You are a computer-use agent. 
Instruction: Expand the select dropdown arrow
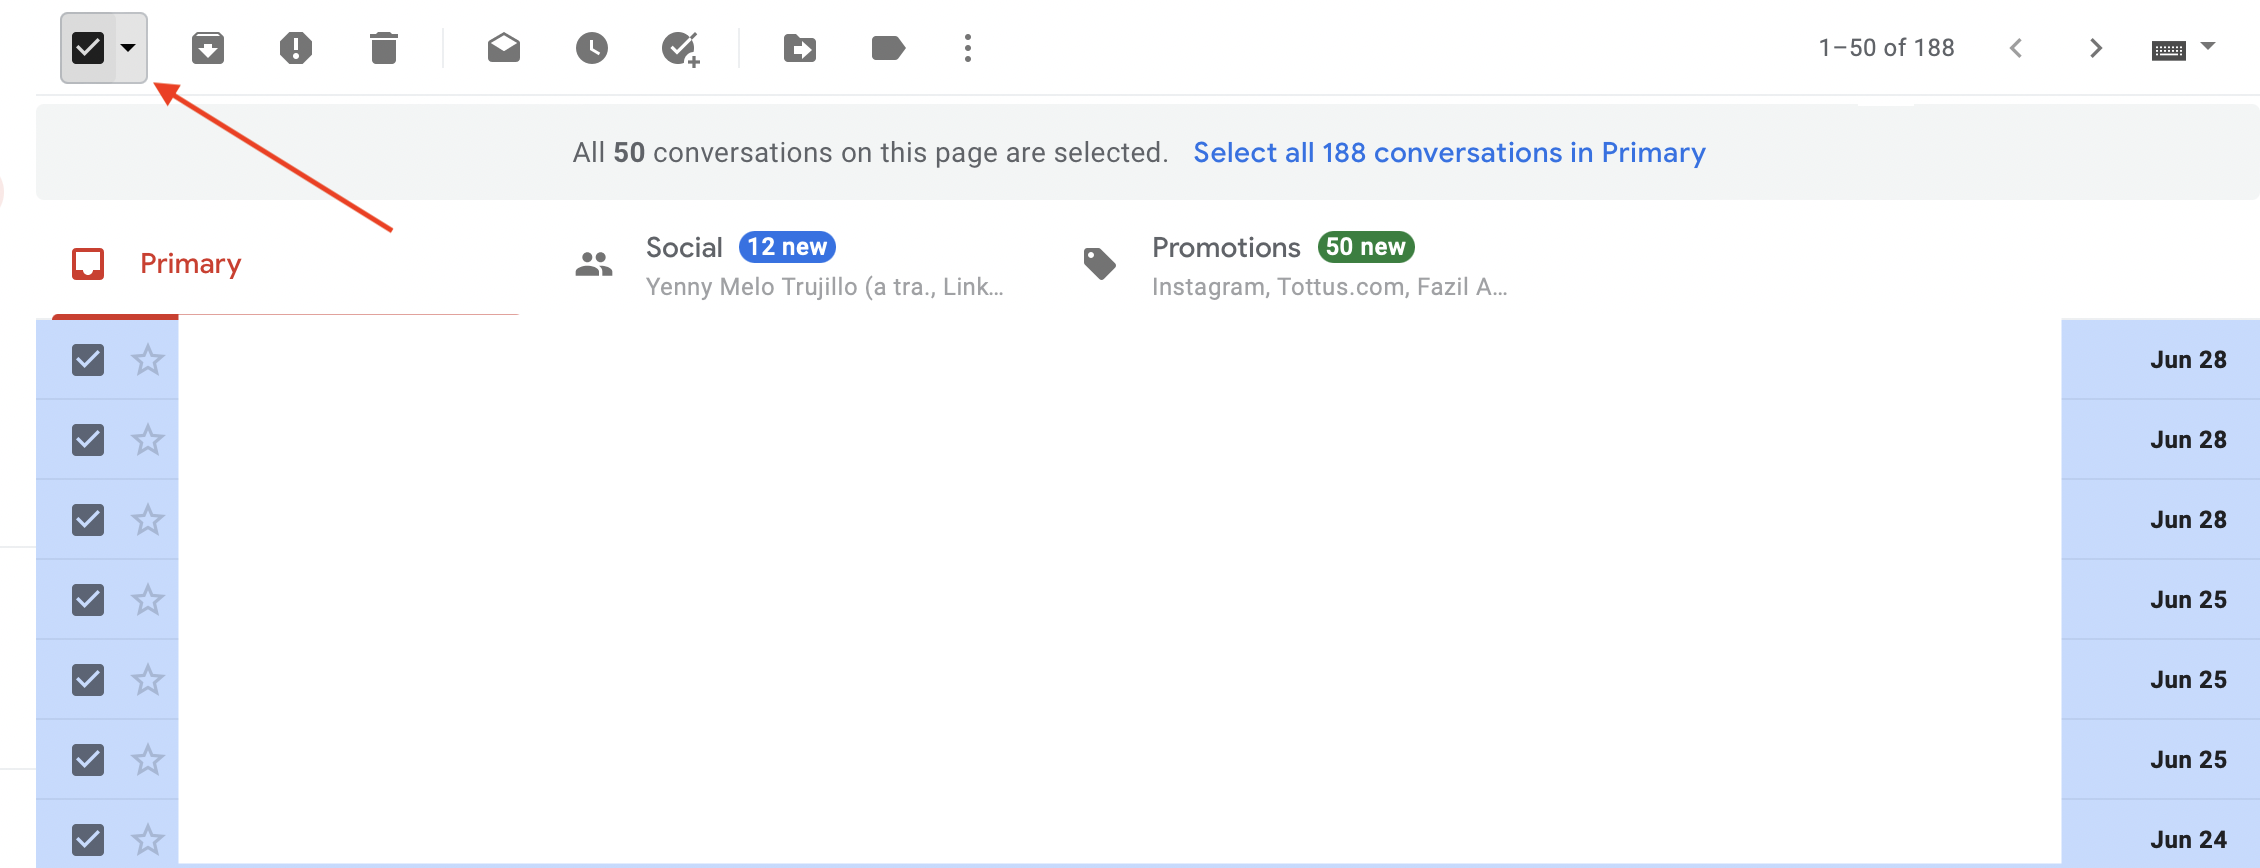tap(128, 48)
